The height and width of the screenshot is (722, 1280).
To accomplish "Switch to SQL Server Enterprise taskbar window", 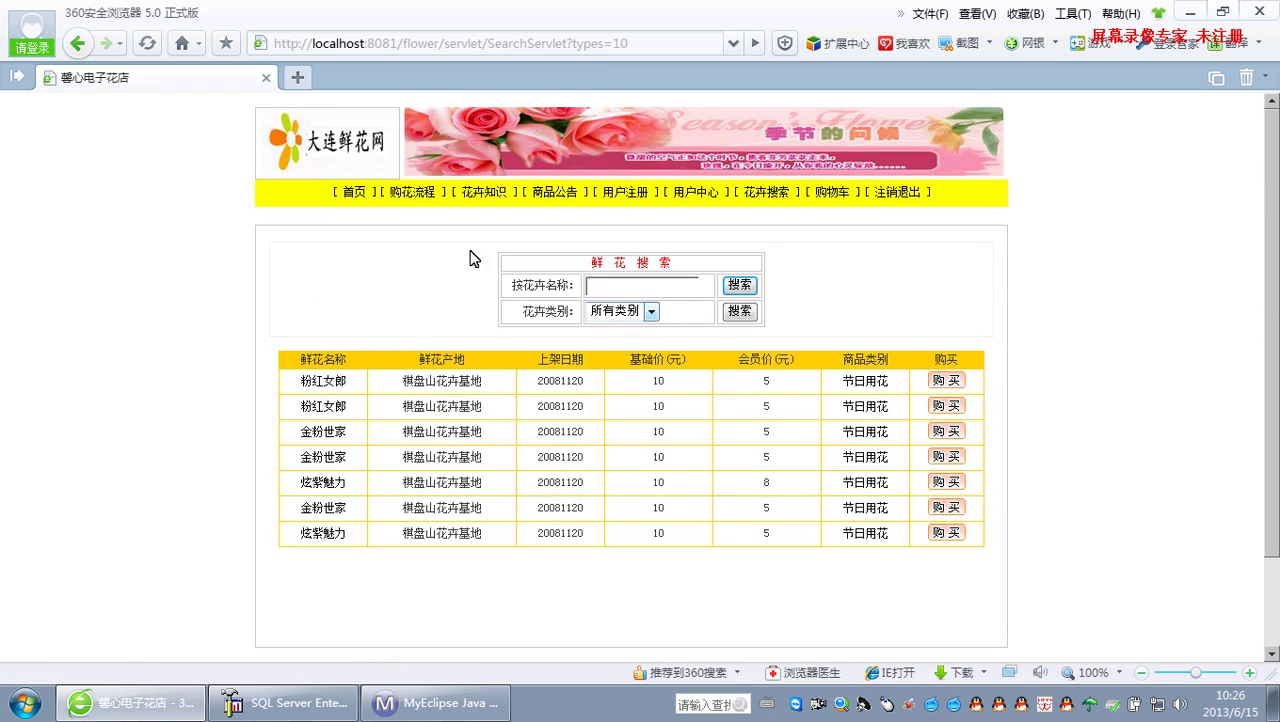I will 285,703.
